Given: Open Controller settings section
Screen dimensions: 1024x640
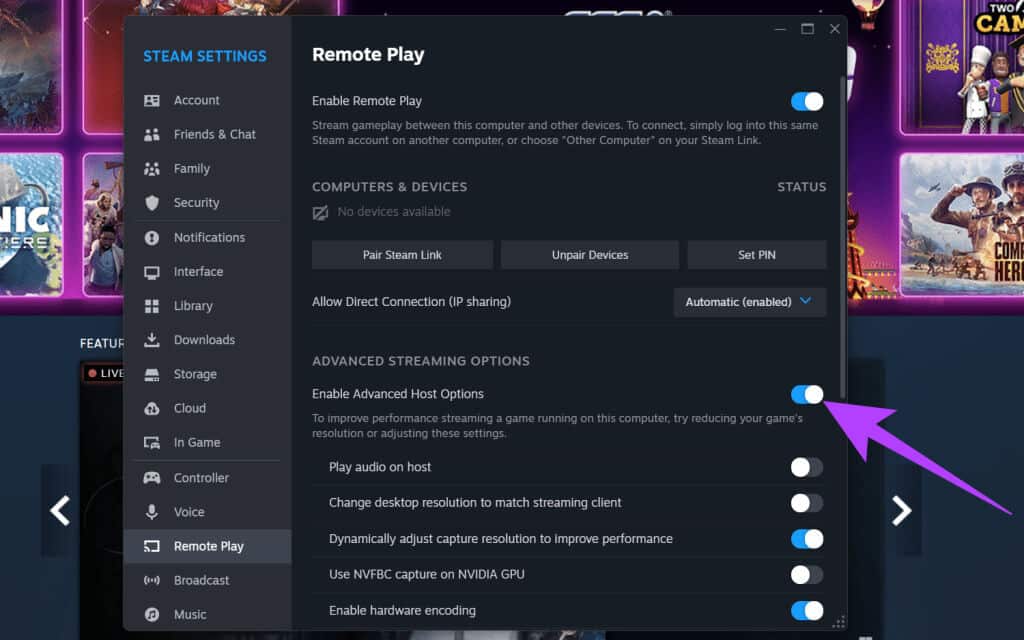Looking at the screenshot, I should 208,477.
